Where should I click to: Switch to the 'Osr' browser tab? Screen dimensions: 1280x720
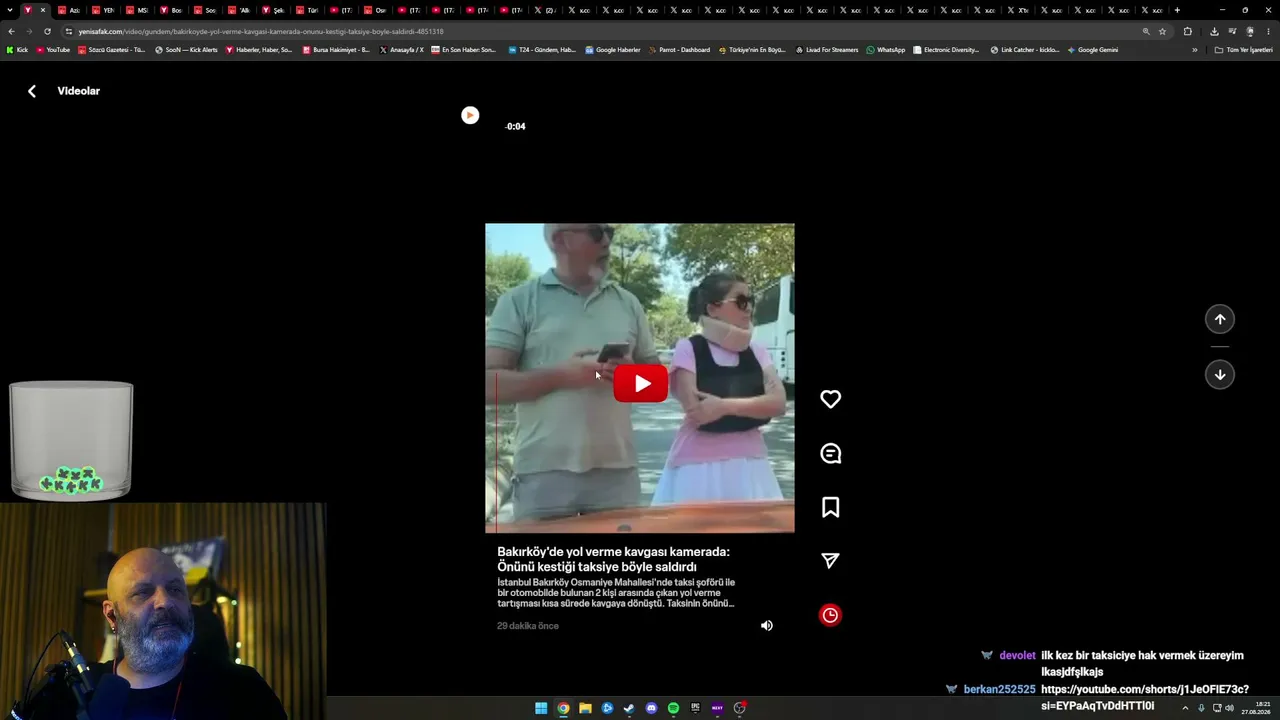375,10
